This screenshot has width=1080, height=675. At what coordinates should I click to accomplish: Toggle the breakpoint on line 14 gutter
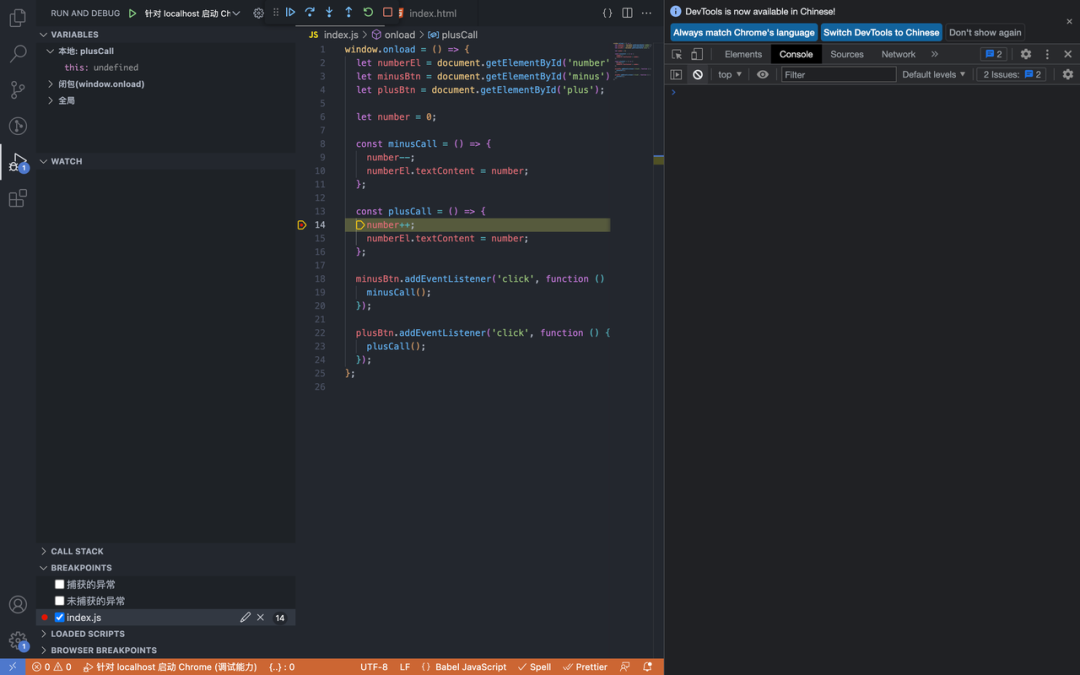(x=302, y=225)
